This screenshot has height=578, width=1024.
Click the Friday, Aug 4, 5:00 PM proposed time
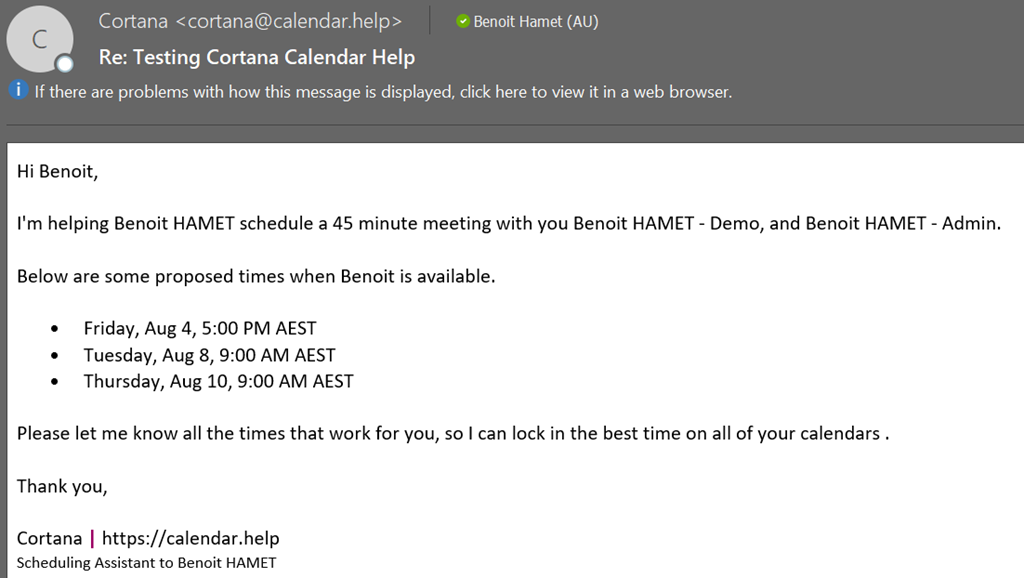(x=200, y=328)
